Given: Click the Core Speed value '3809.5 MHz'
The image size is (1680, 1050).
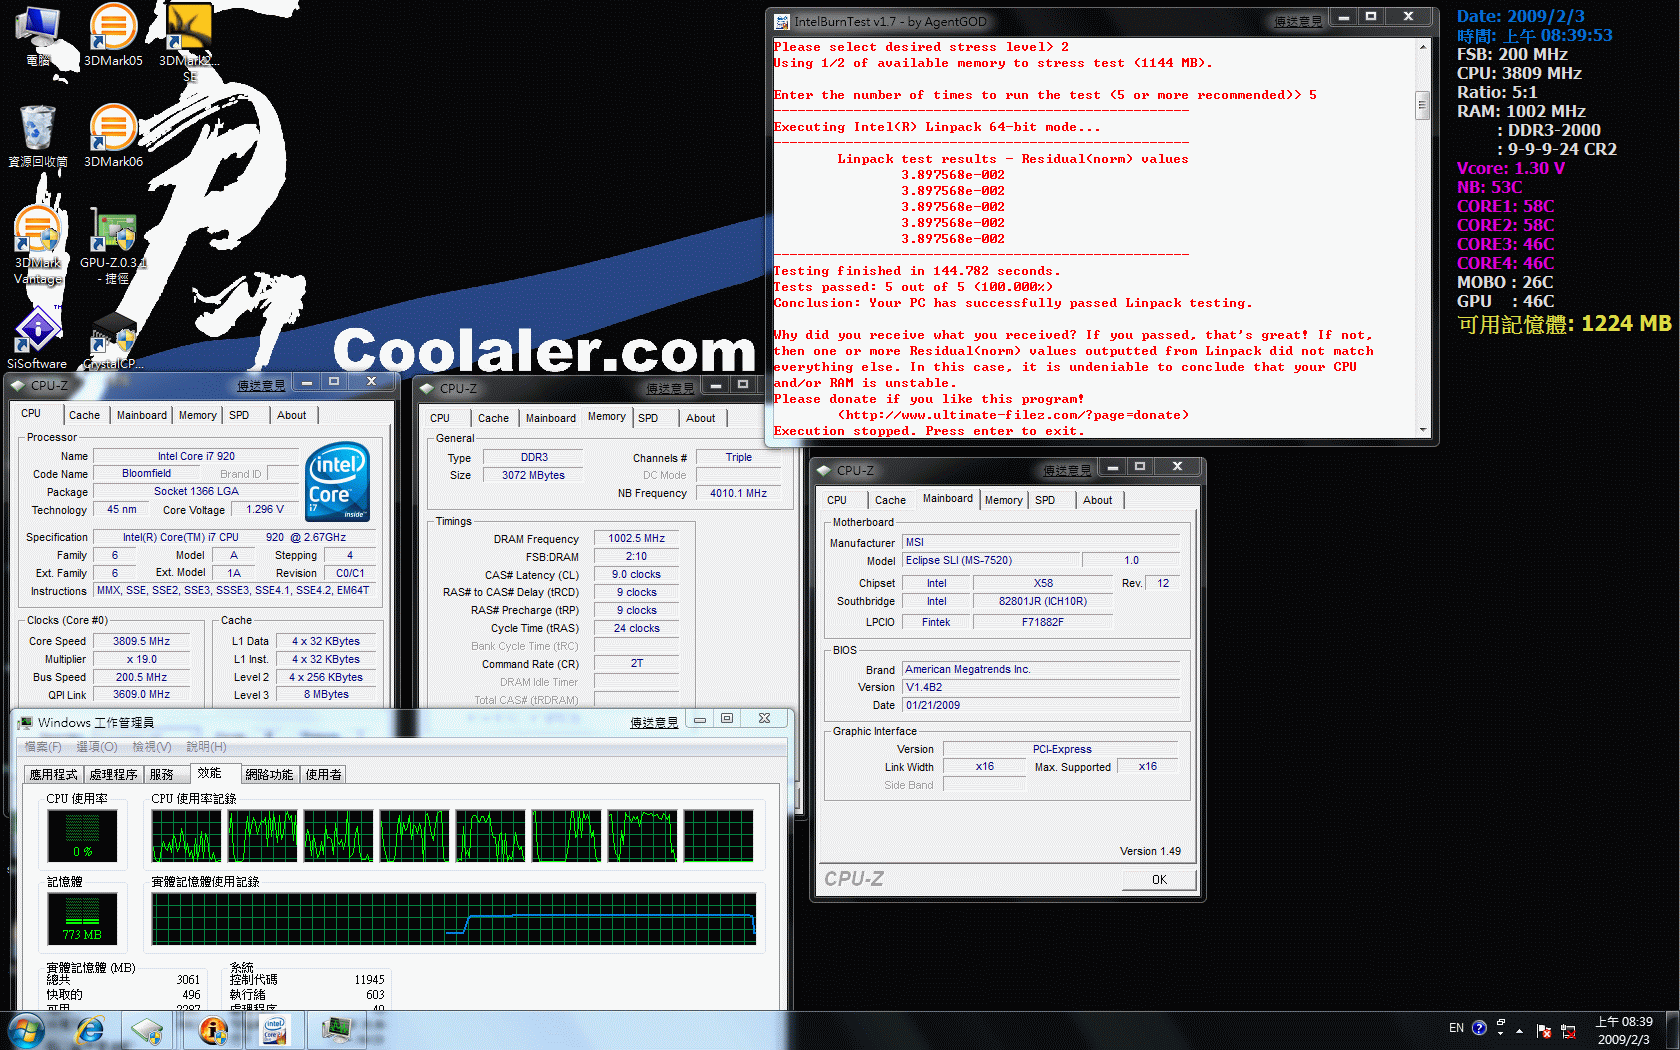Looking at the screenshot, I should [141, 641].
